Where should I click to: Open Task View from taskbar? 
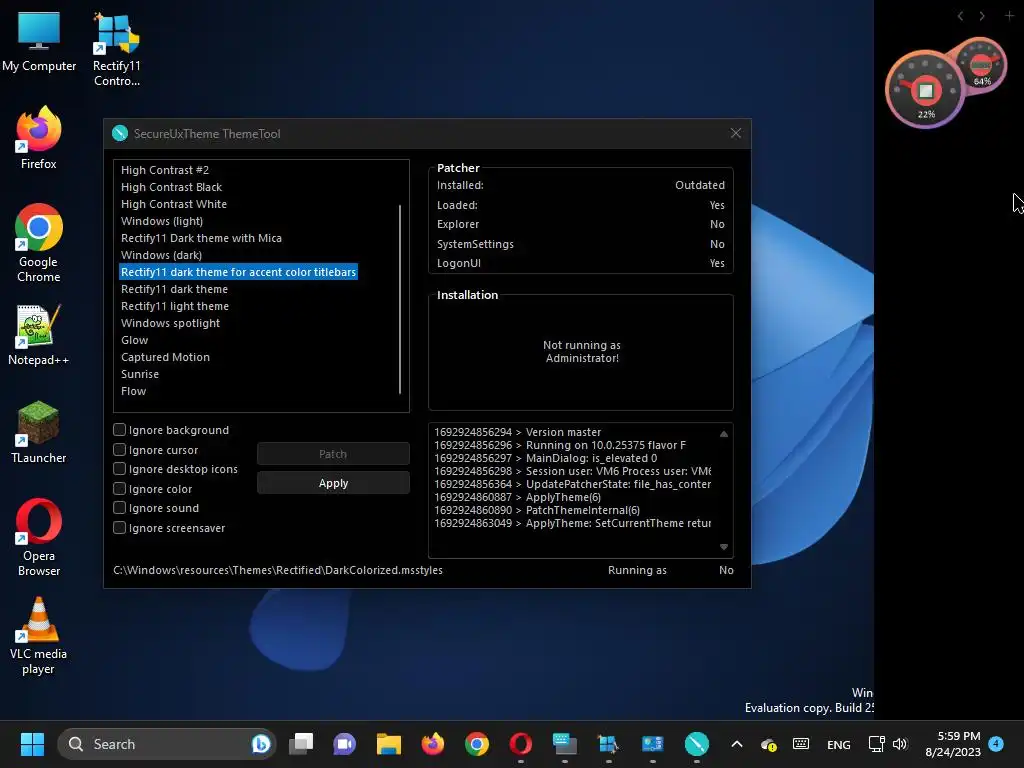[x=301, y=744]
